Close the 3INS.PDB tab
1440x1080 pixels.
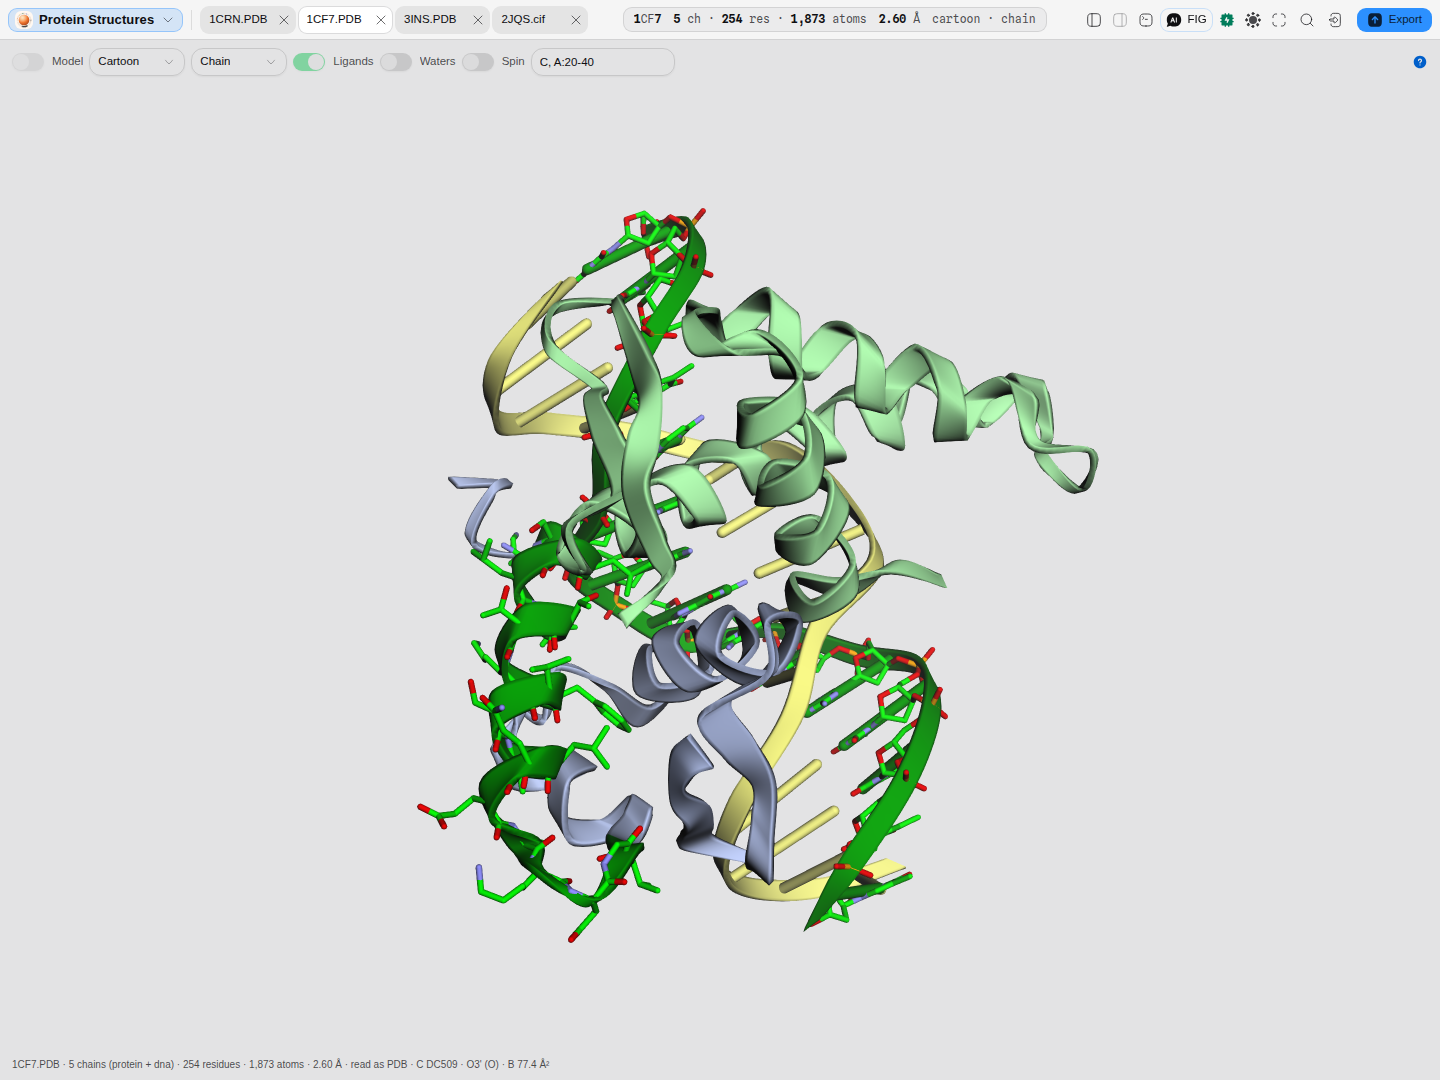(x=478, y=20)
